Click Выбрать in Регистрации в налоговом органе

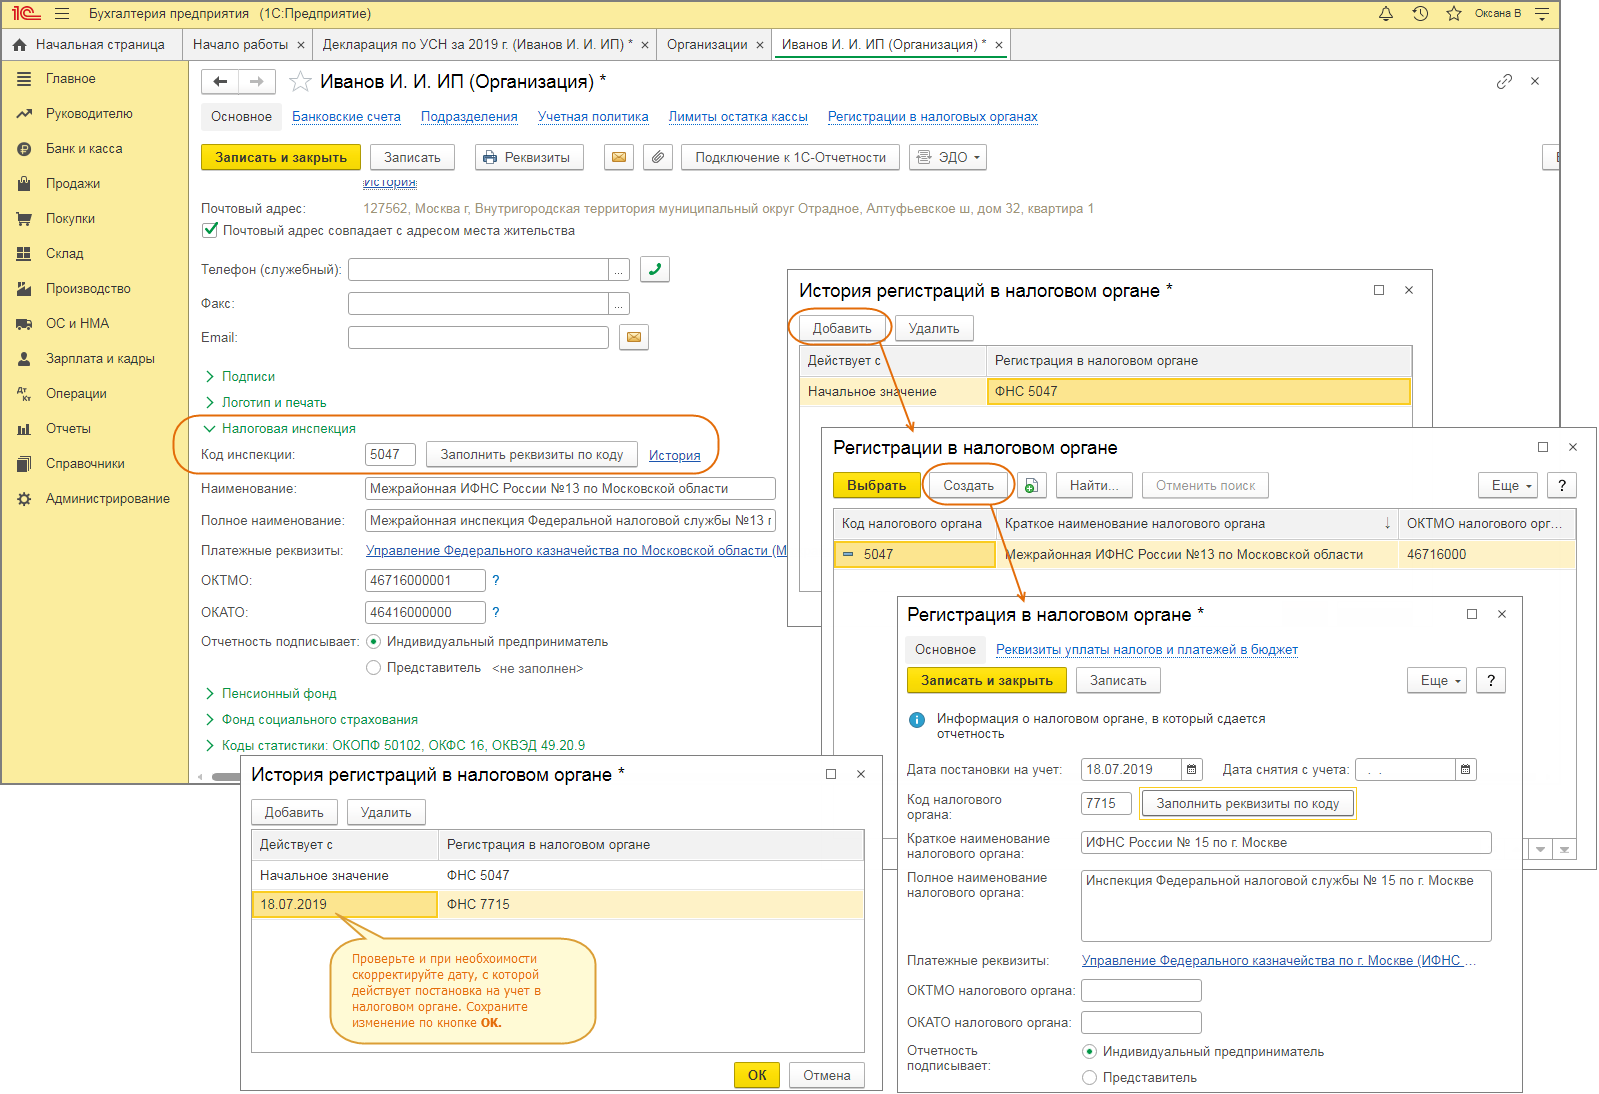click(x=876, y=486)
